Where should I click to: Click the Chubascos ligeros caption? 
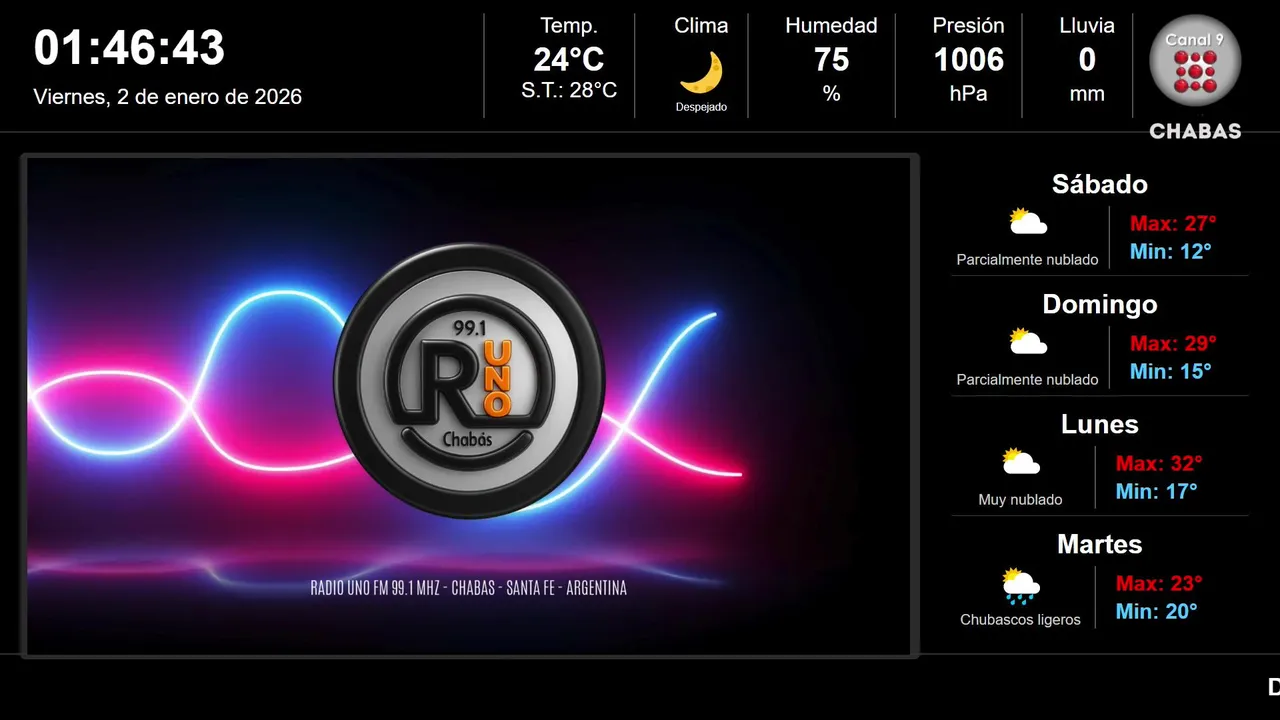coord(1020,620)
